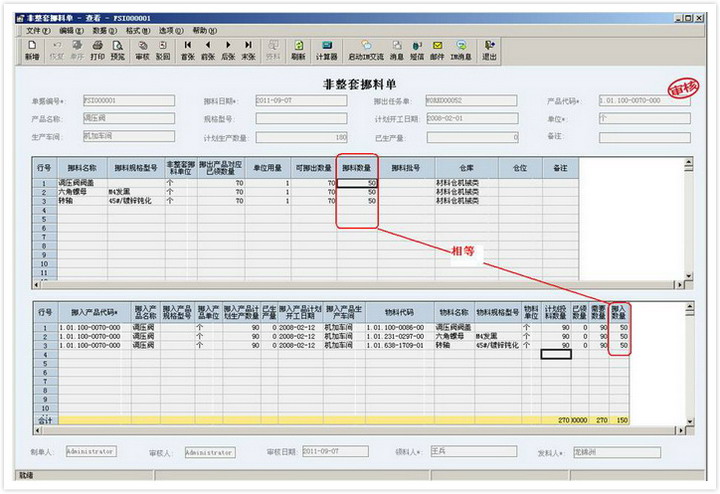Screen dimensions: 720x494
Task: Open 预览 print preview icon
Action: [118, 51]
